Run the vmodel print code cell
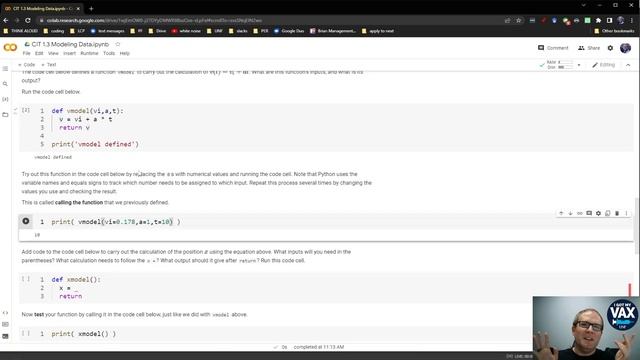This screenshot has width=640, height=360. (26, 221)
